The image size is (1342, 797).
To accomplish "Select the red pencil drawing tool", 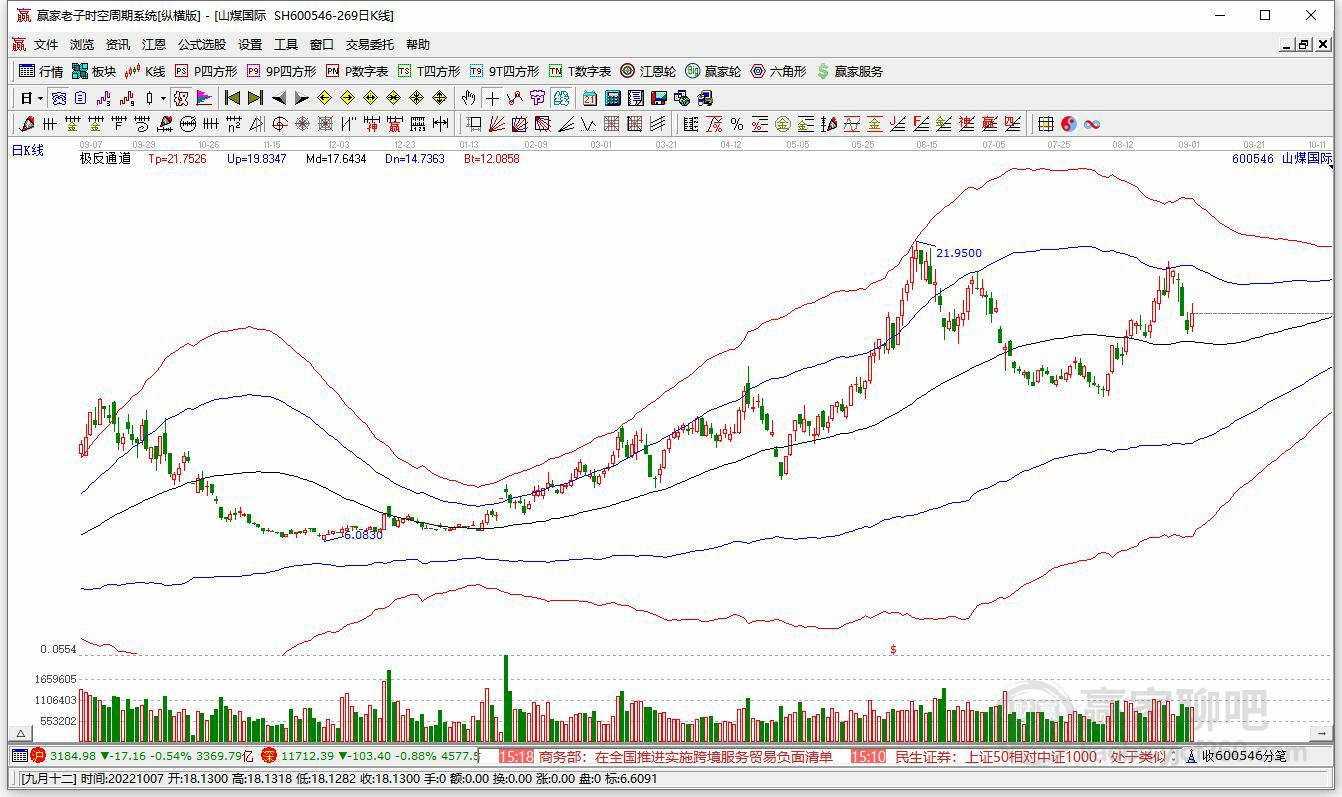I will 26,124.
